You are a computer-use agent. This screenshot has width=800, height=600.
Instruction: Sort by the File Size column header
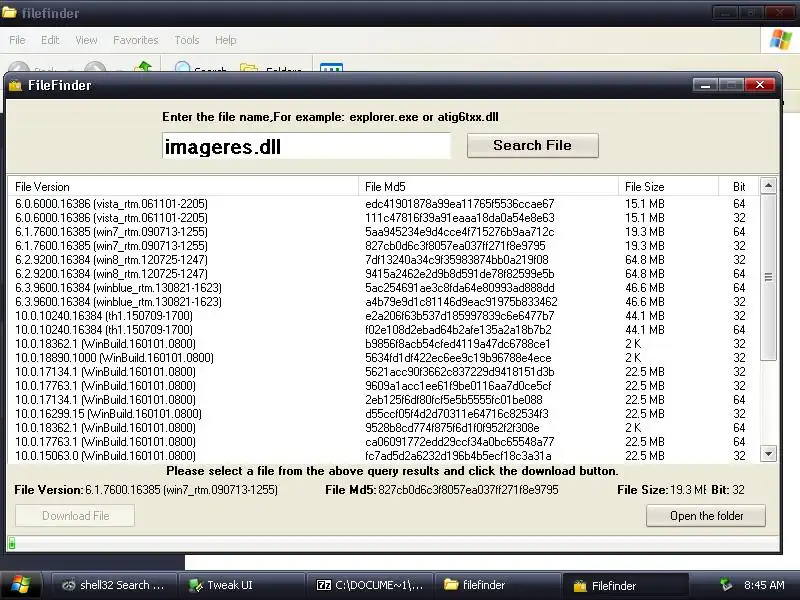(x=668, y=187)
